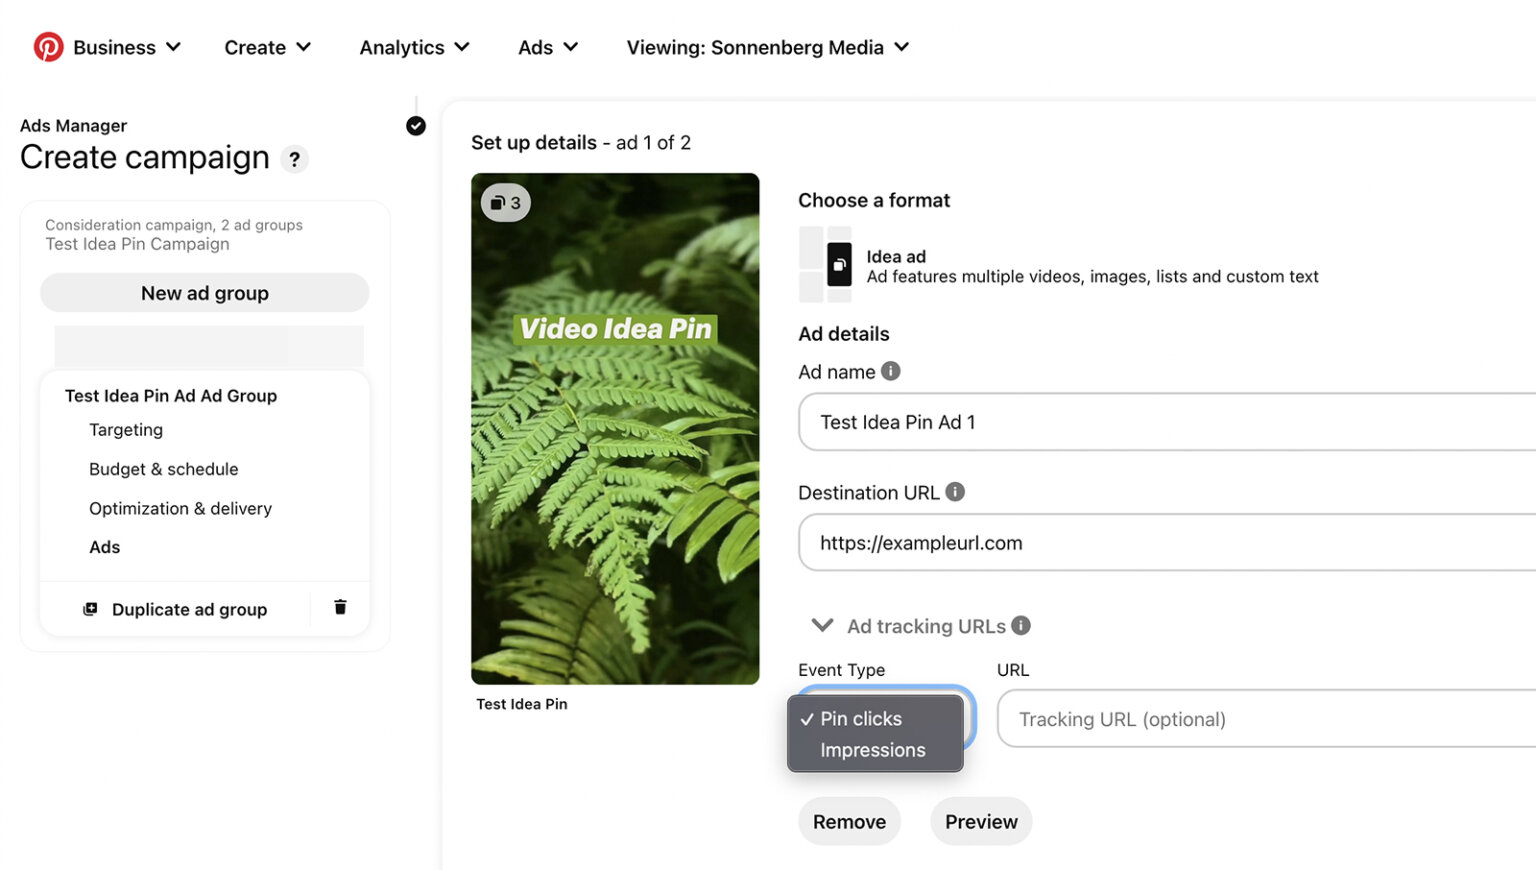
Task: Open the Business dropdown menu
Action: pyautogui.click(x=127, y=47)
